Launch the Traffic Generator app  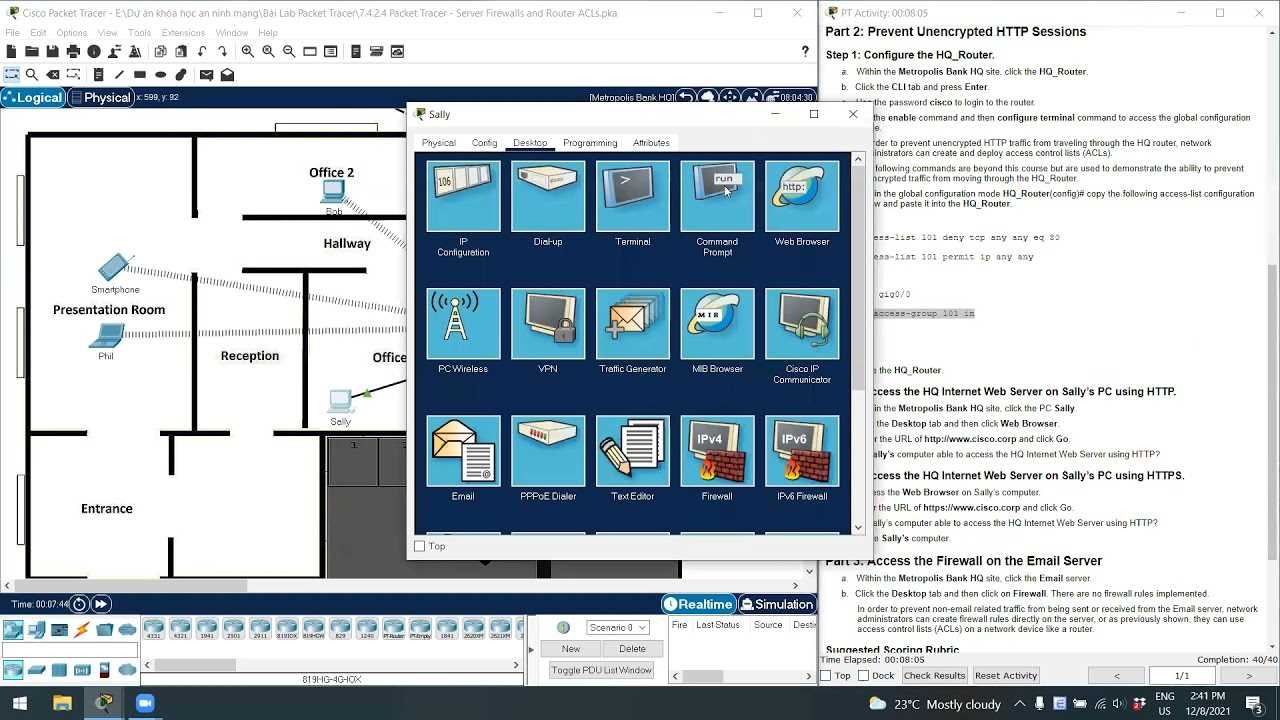click(x=632, y=323)
